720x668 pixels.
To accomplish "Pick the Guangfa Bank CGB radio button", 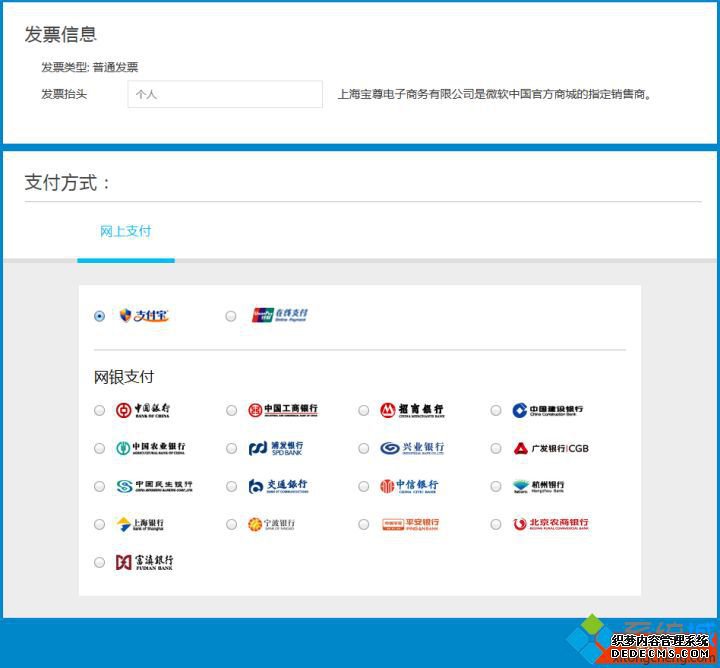I will coord(496,448).
